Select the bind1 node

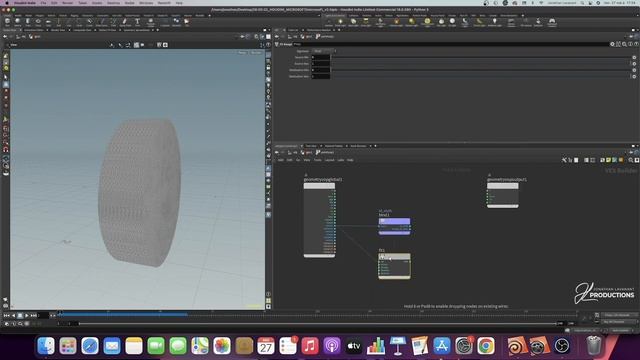pos(394,227)
